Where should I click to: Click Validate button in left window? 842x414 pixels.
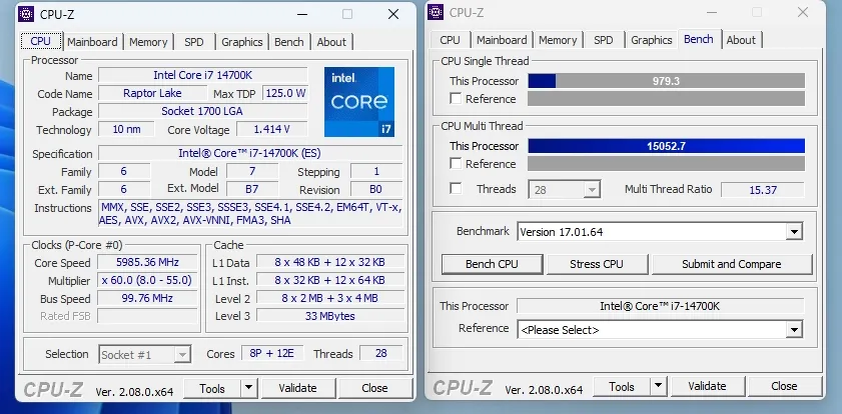[x=297, y=388]
